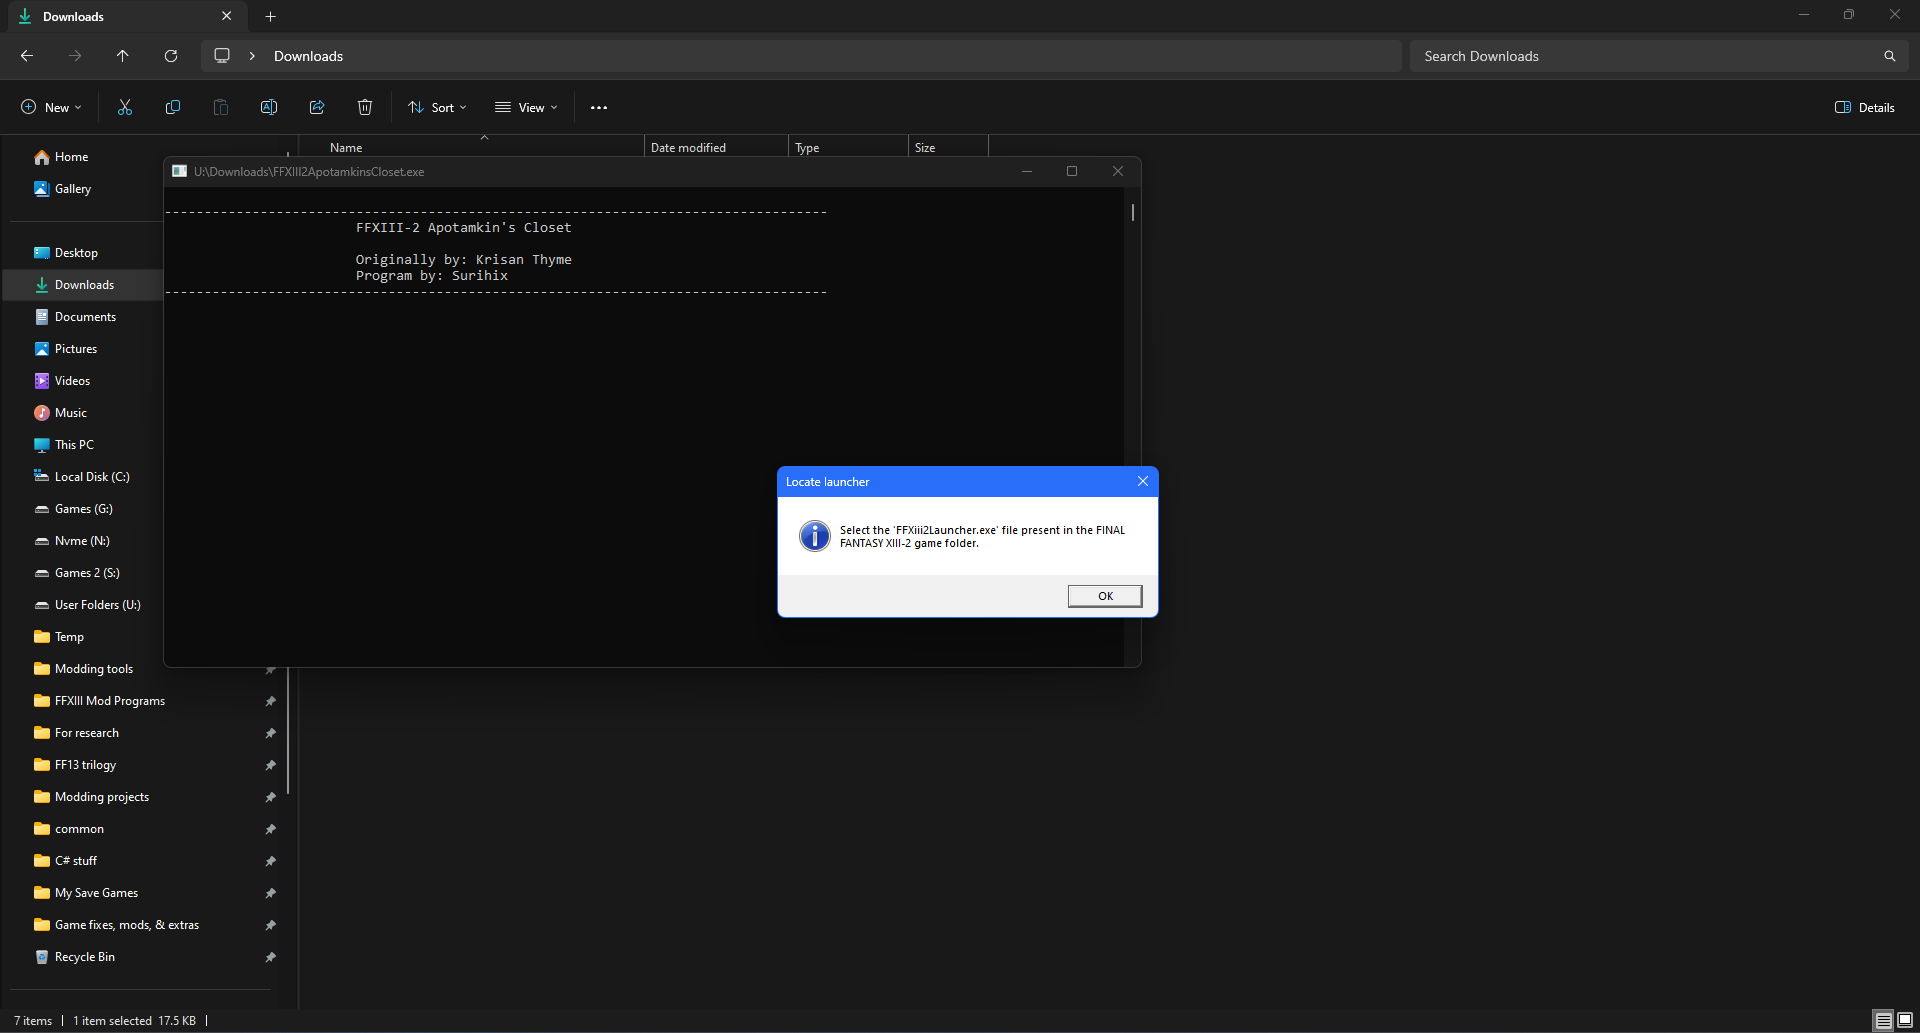Open the New item dropdown
The image size is (1920, 1033).
[51, 107]
